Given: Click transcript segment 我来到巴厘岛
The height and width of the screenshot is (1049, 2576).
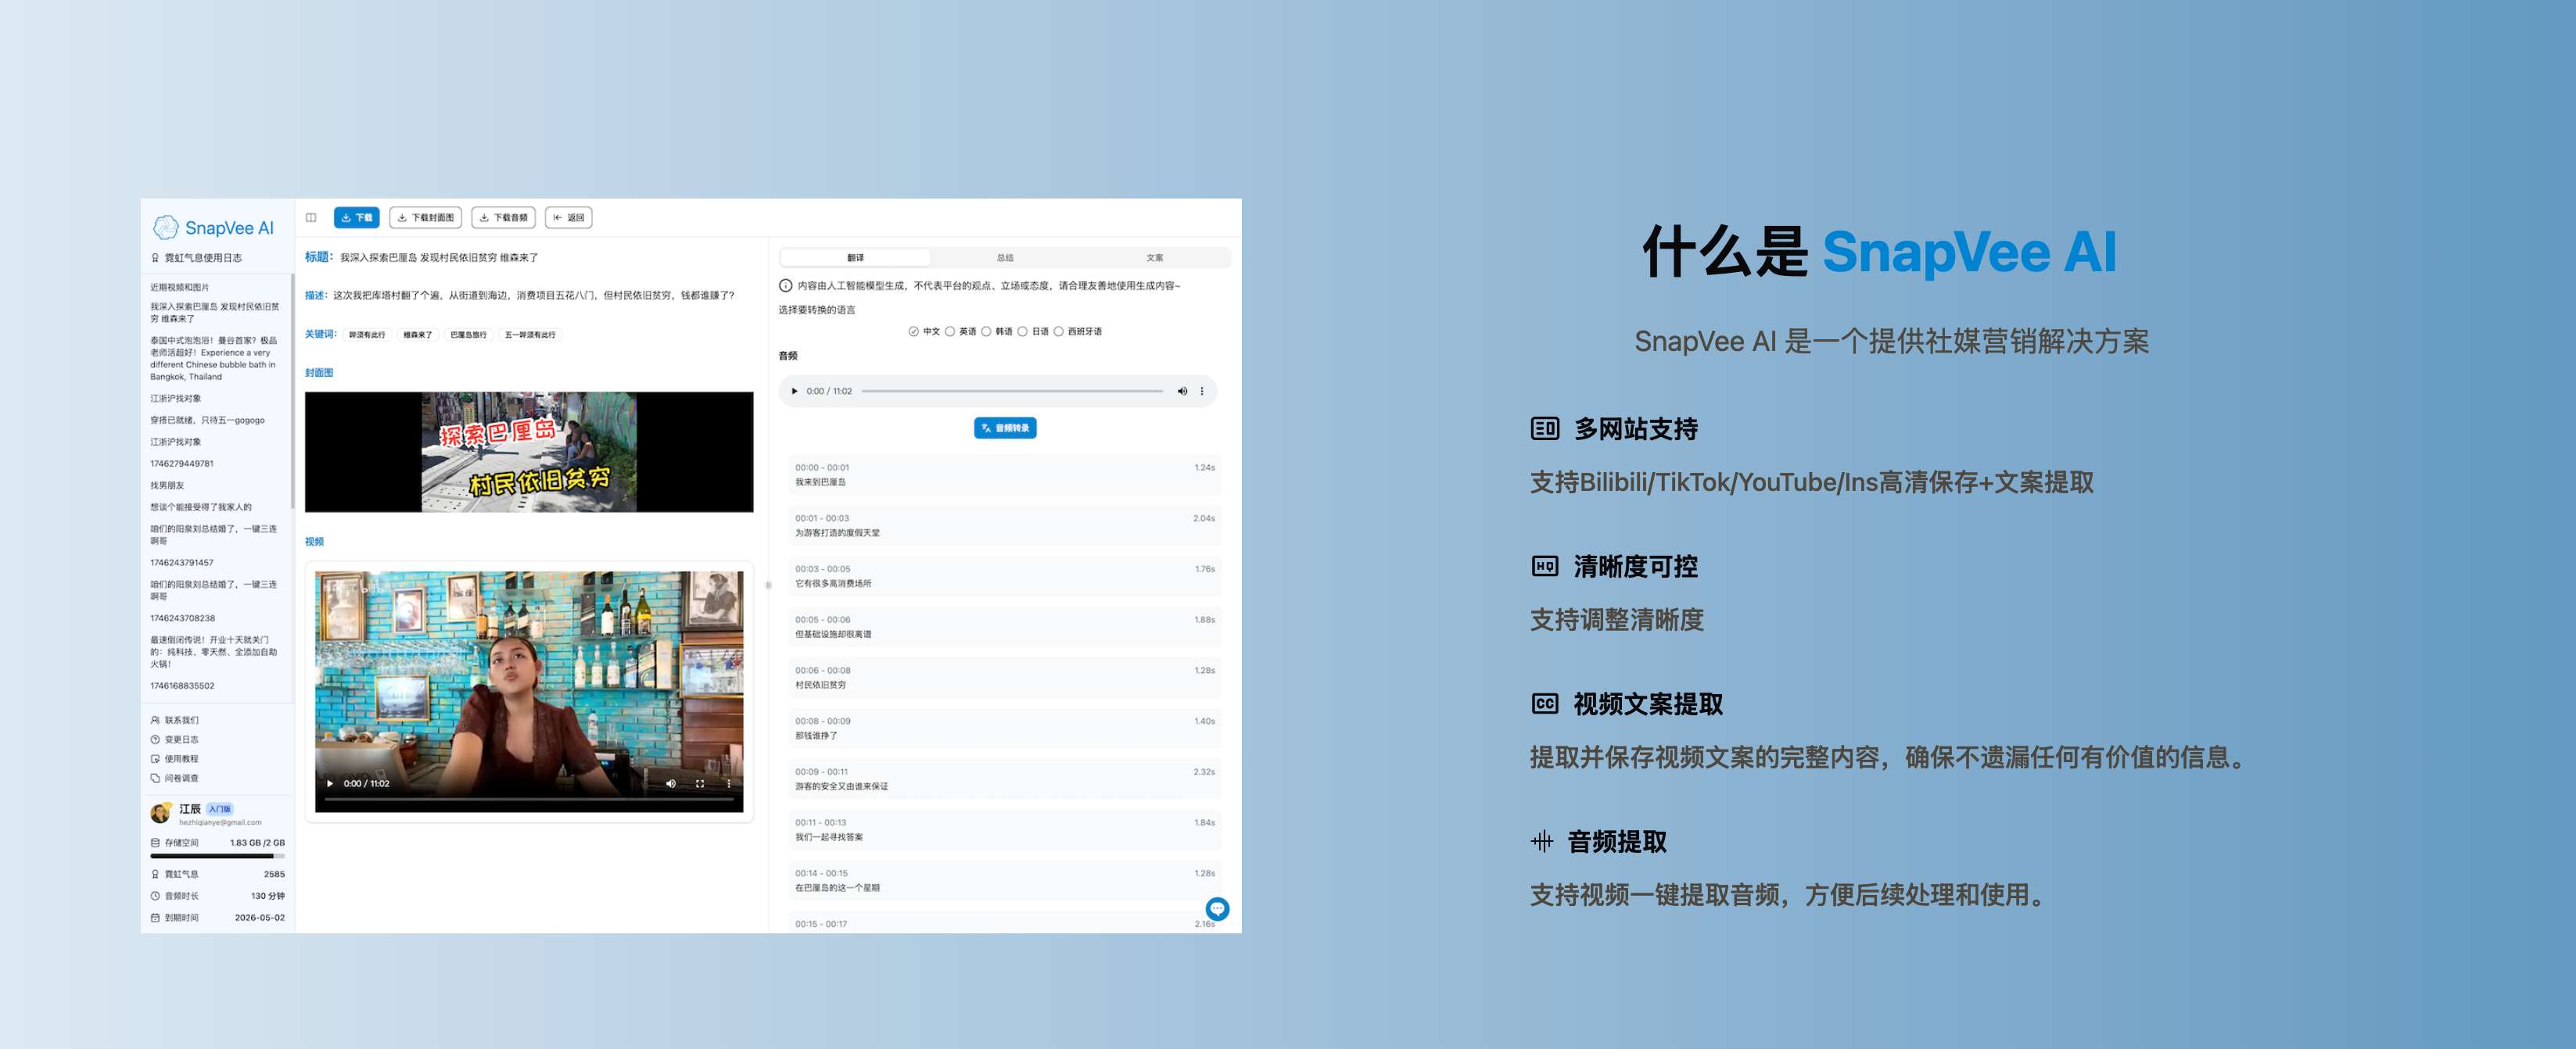Looking at the screenshot, I should click(1005, 475).
